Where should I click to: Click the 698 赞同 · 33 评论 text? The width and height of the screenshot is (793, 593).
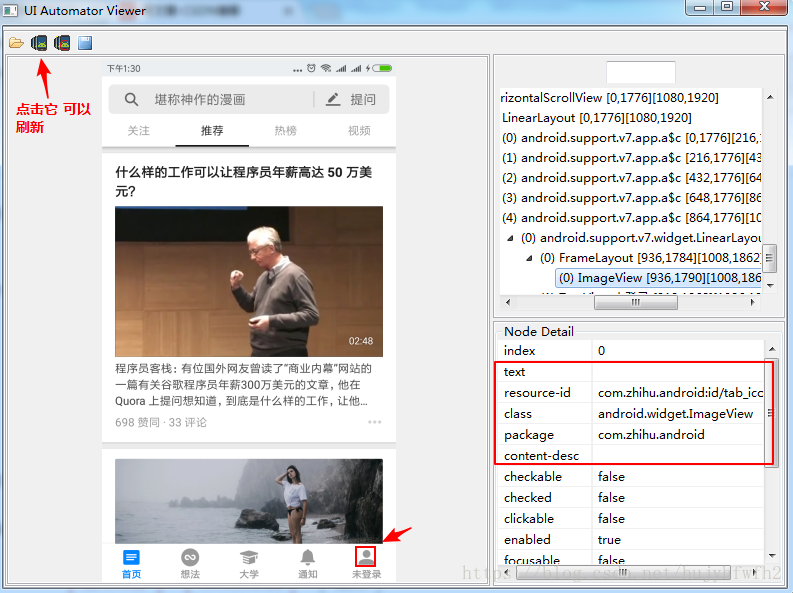tap(161, 423)
